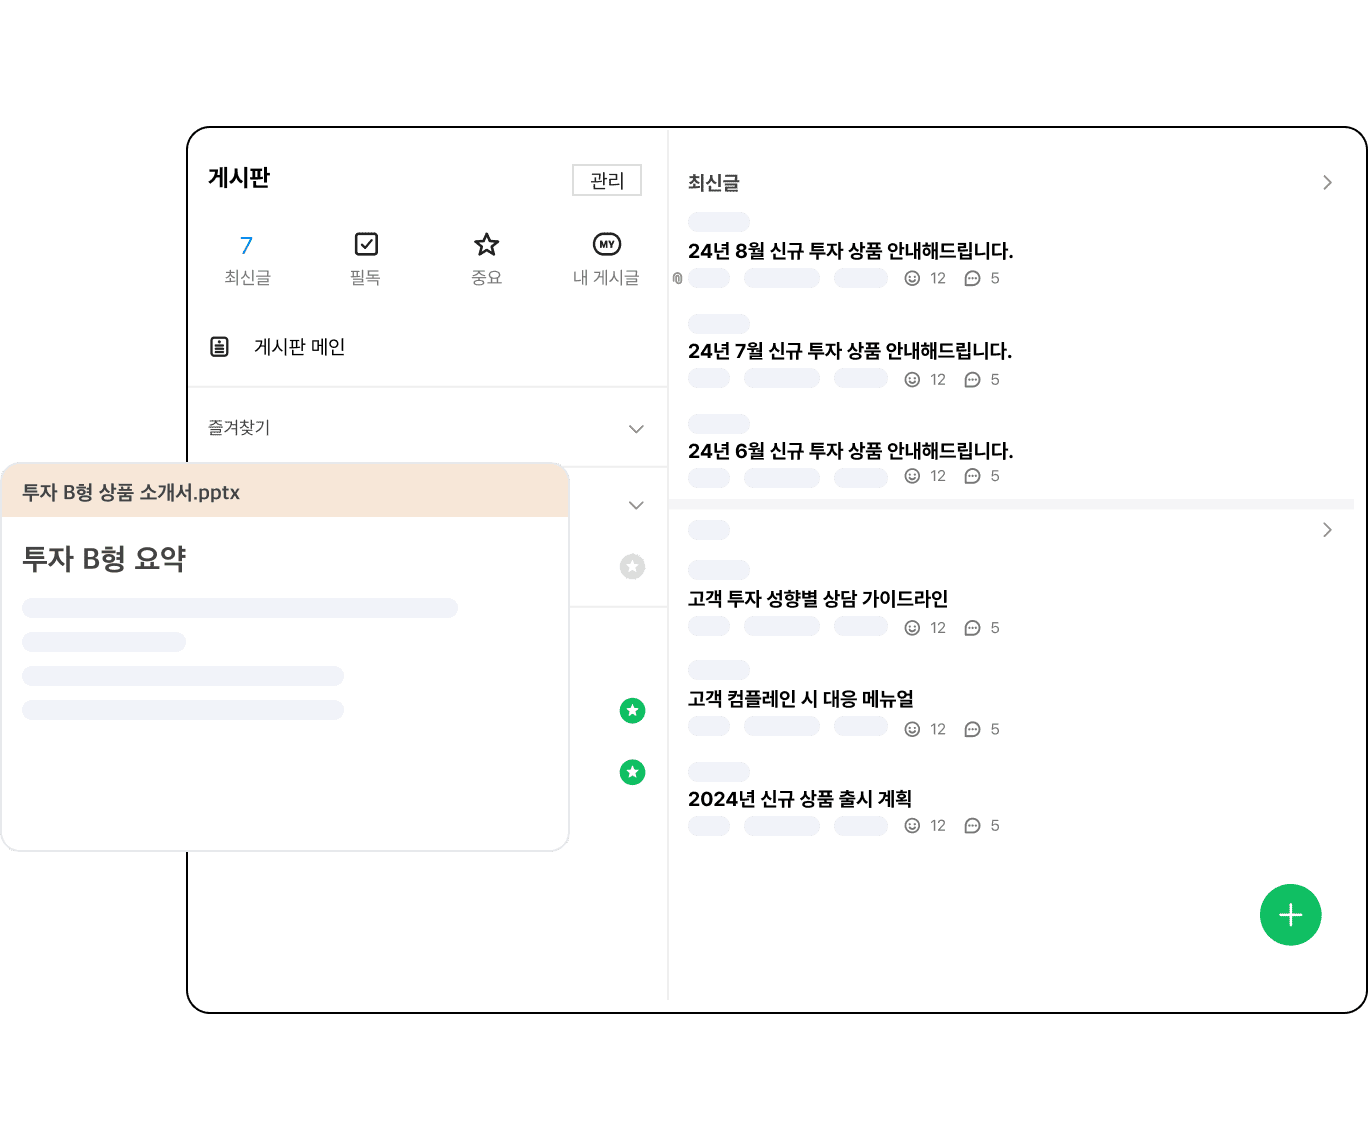Click the green plus new post button
Viewport: 1368px width, 1140px height.
1290,914
